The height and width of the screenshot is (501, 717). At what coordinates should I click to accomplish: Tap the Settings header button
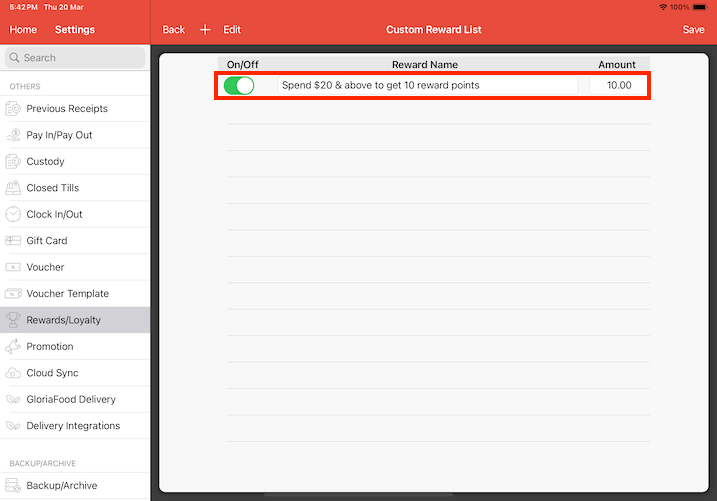[75, 30]
